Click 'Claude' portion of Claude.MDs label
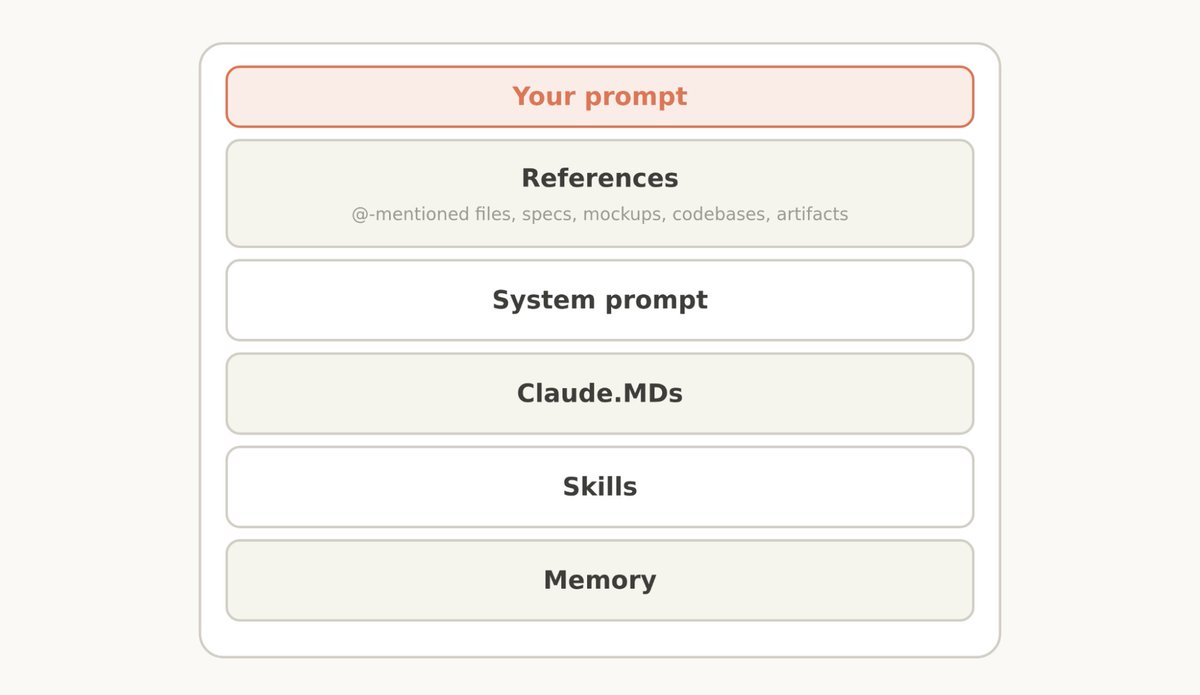 point(552,393)
